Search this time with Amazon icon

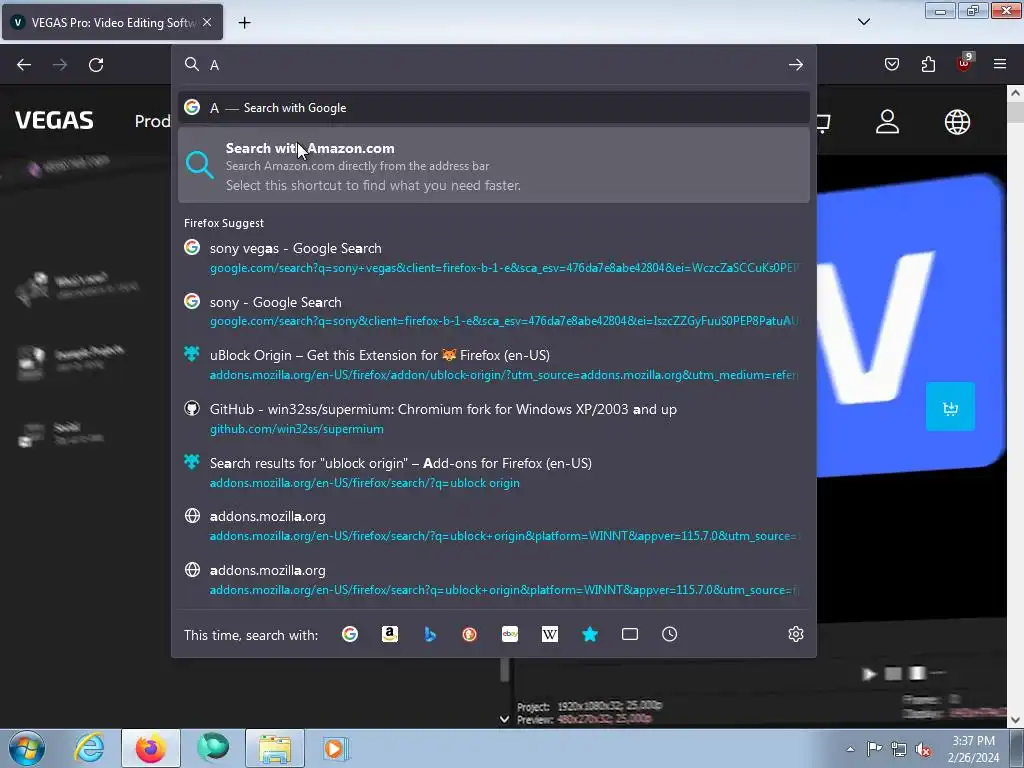tap(390, 634)
